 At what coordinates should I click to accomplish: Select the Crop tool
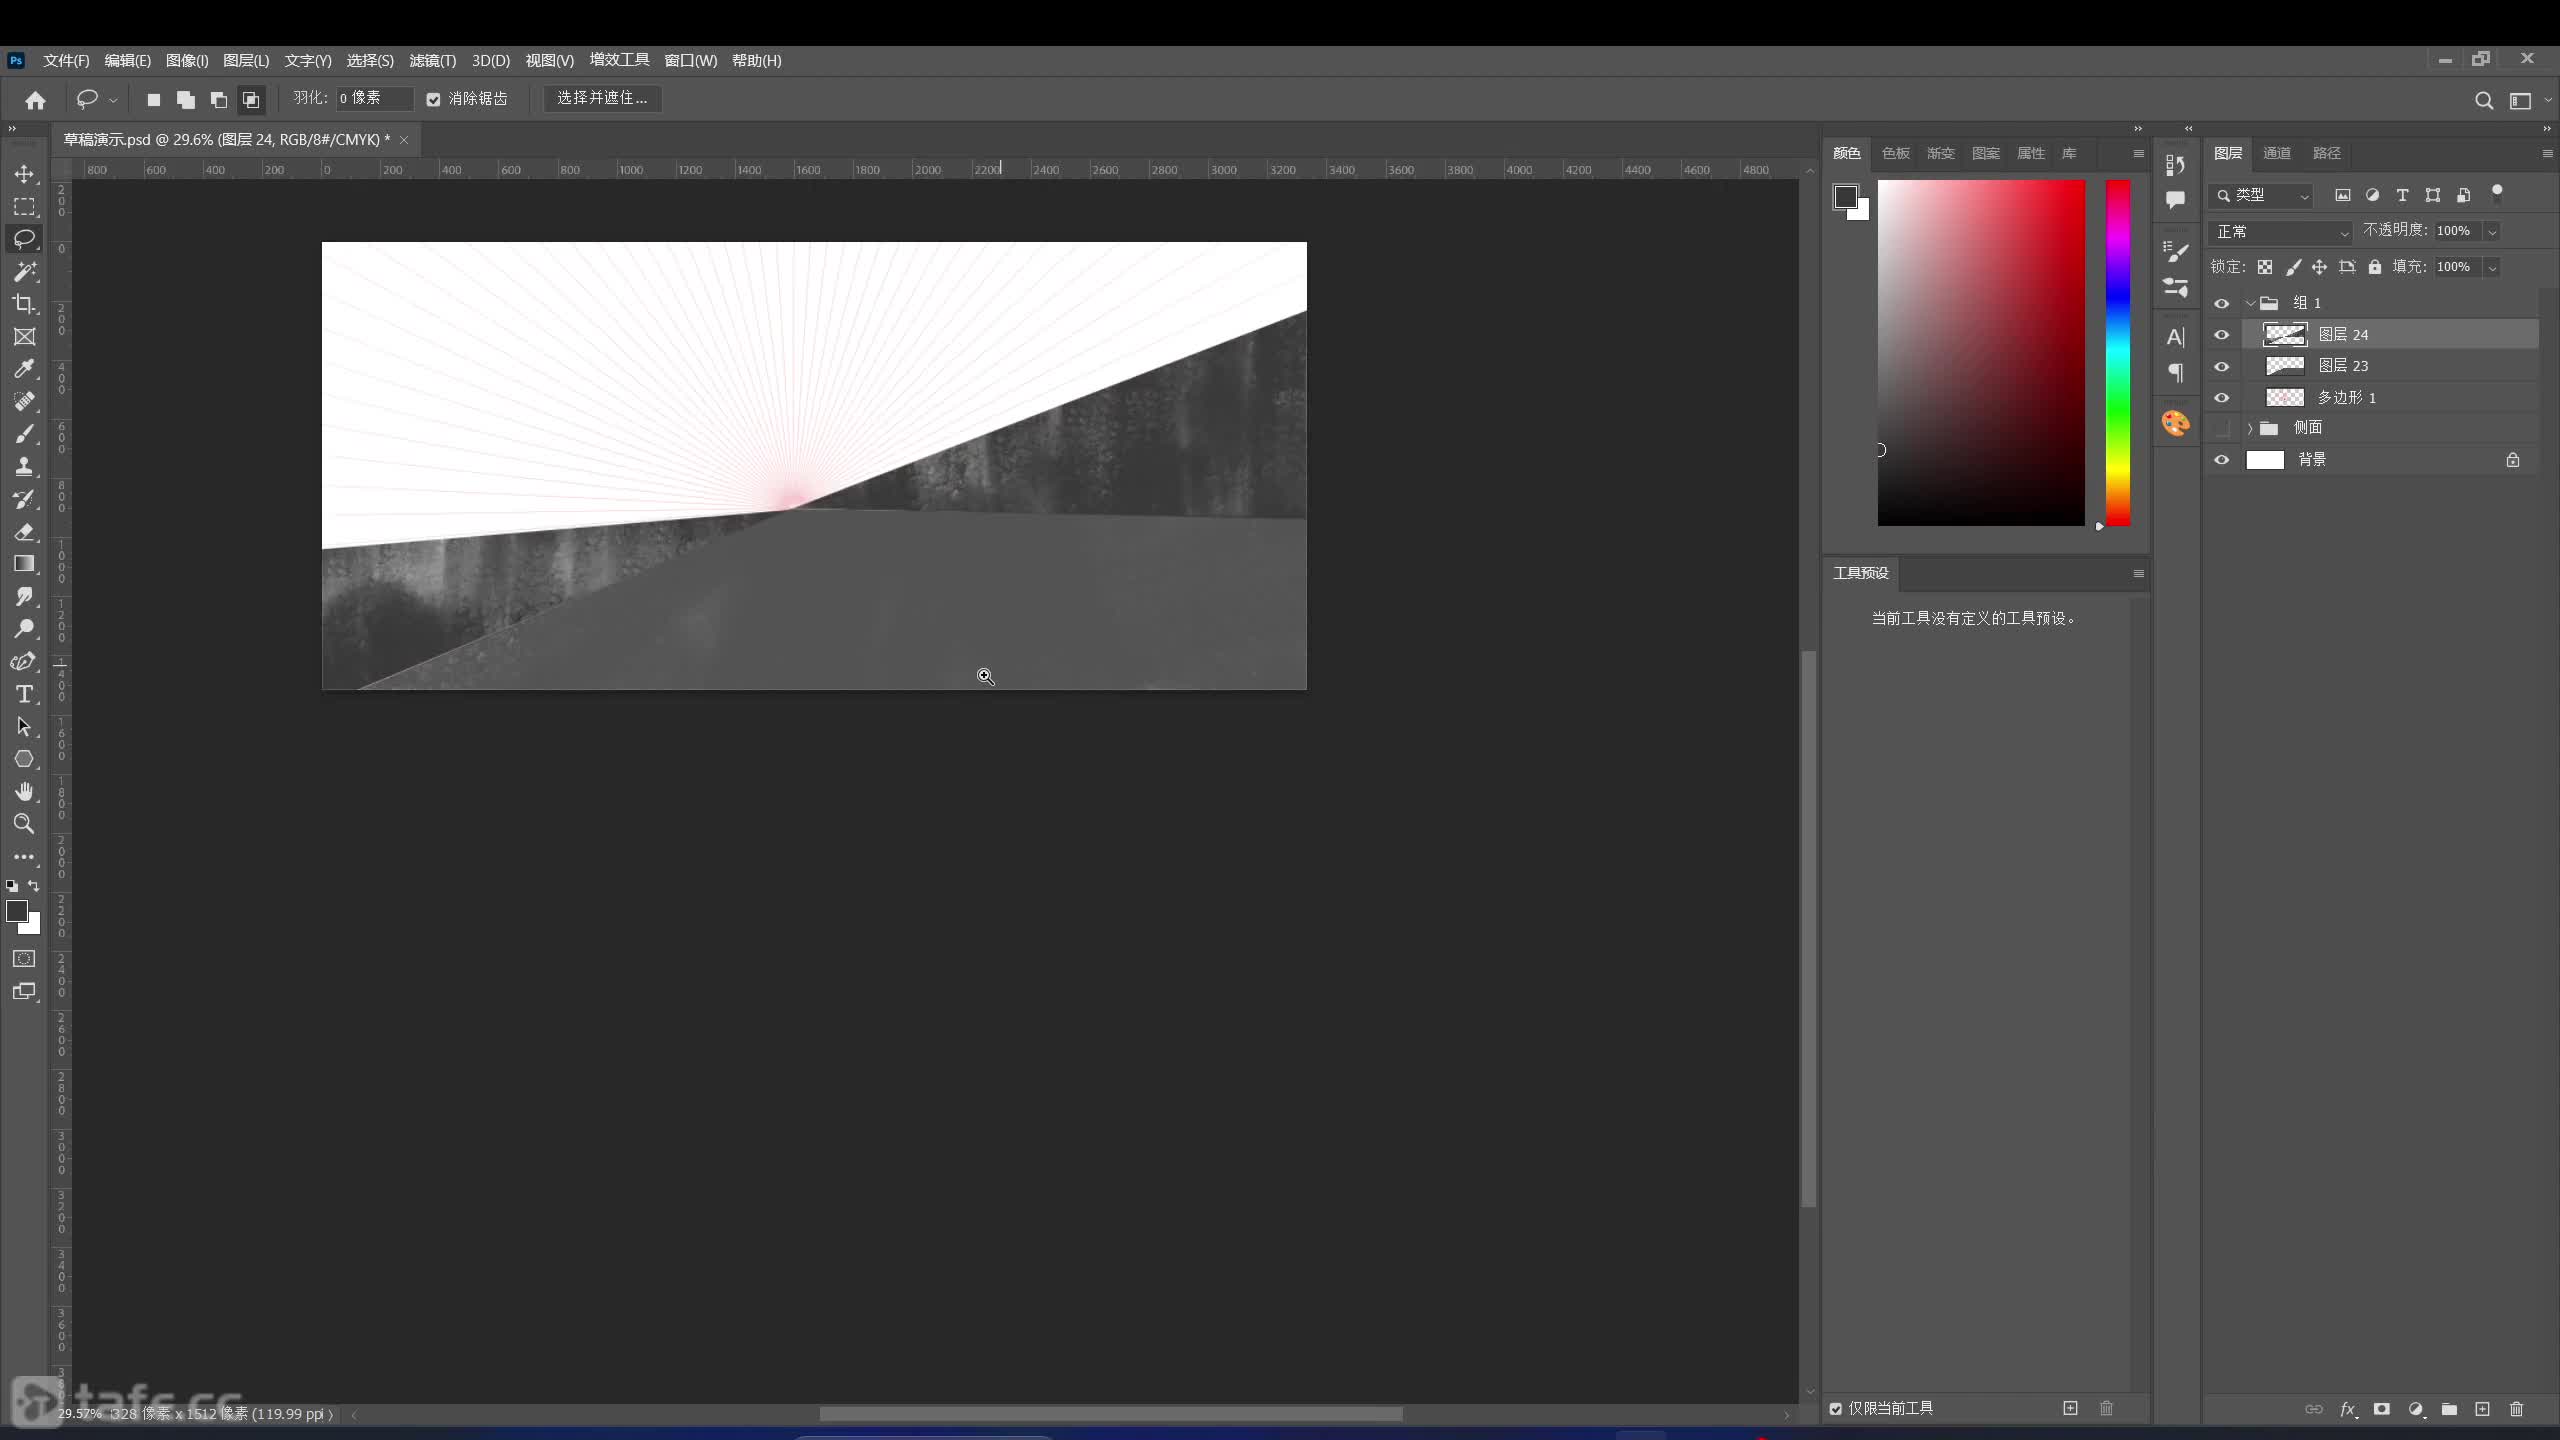click(x=24, y=304)
